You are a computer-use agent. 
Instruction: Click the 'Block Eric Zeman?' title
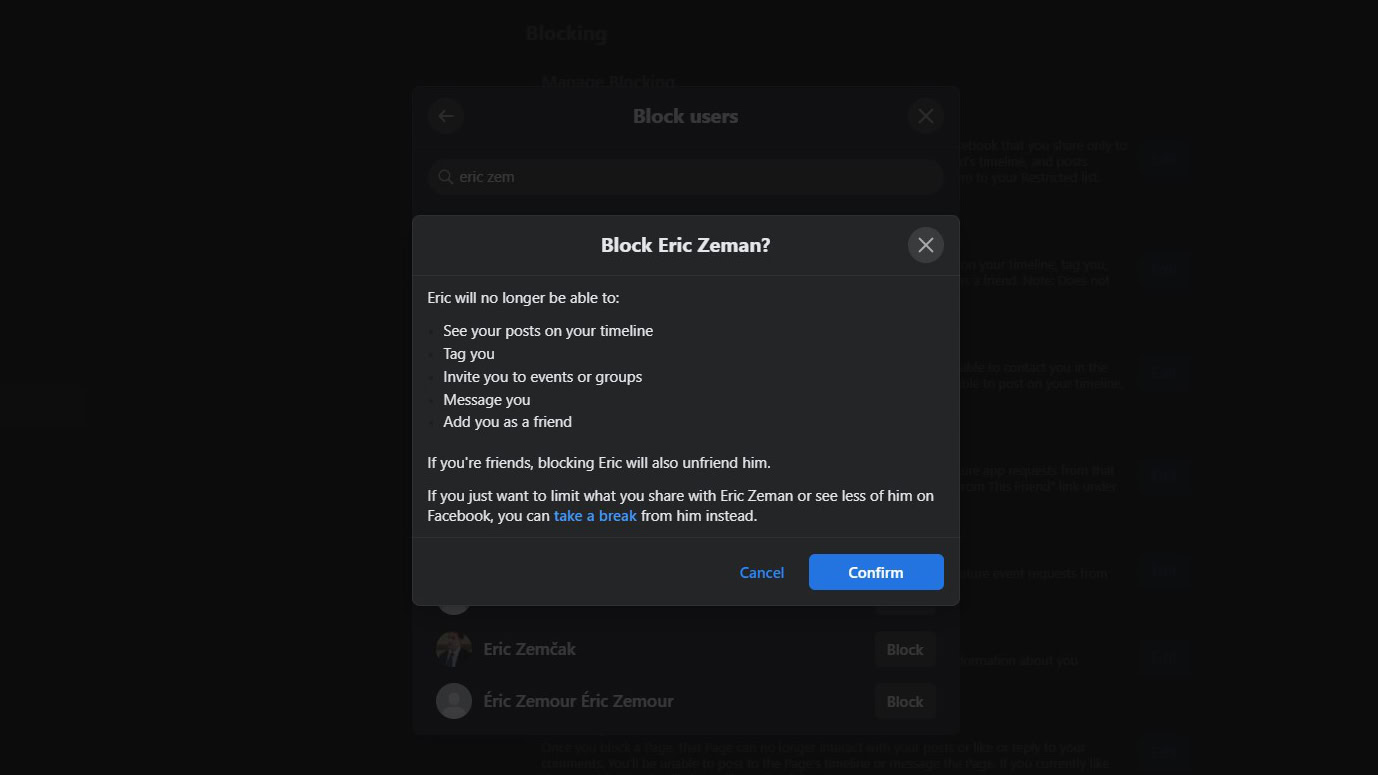(685, 245)
